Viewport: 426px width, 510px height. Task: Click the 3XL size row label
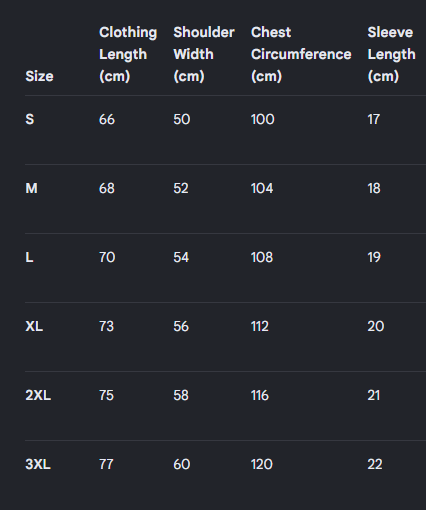point(38,464)
